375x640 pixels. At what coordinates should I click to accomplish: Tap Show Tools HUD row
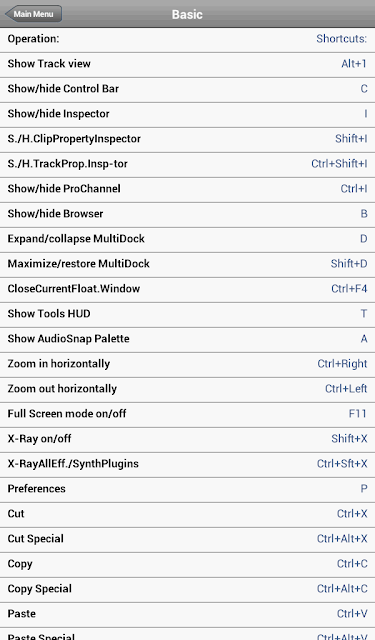187,314
